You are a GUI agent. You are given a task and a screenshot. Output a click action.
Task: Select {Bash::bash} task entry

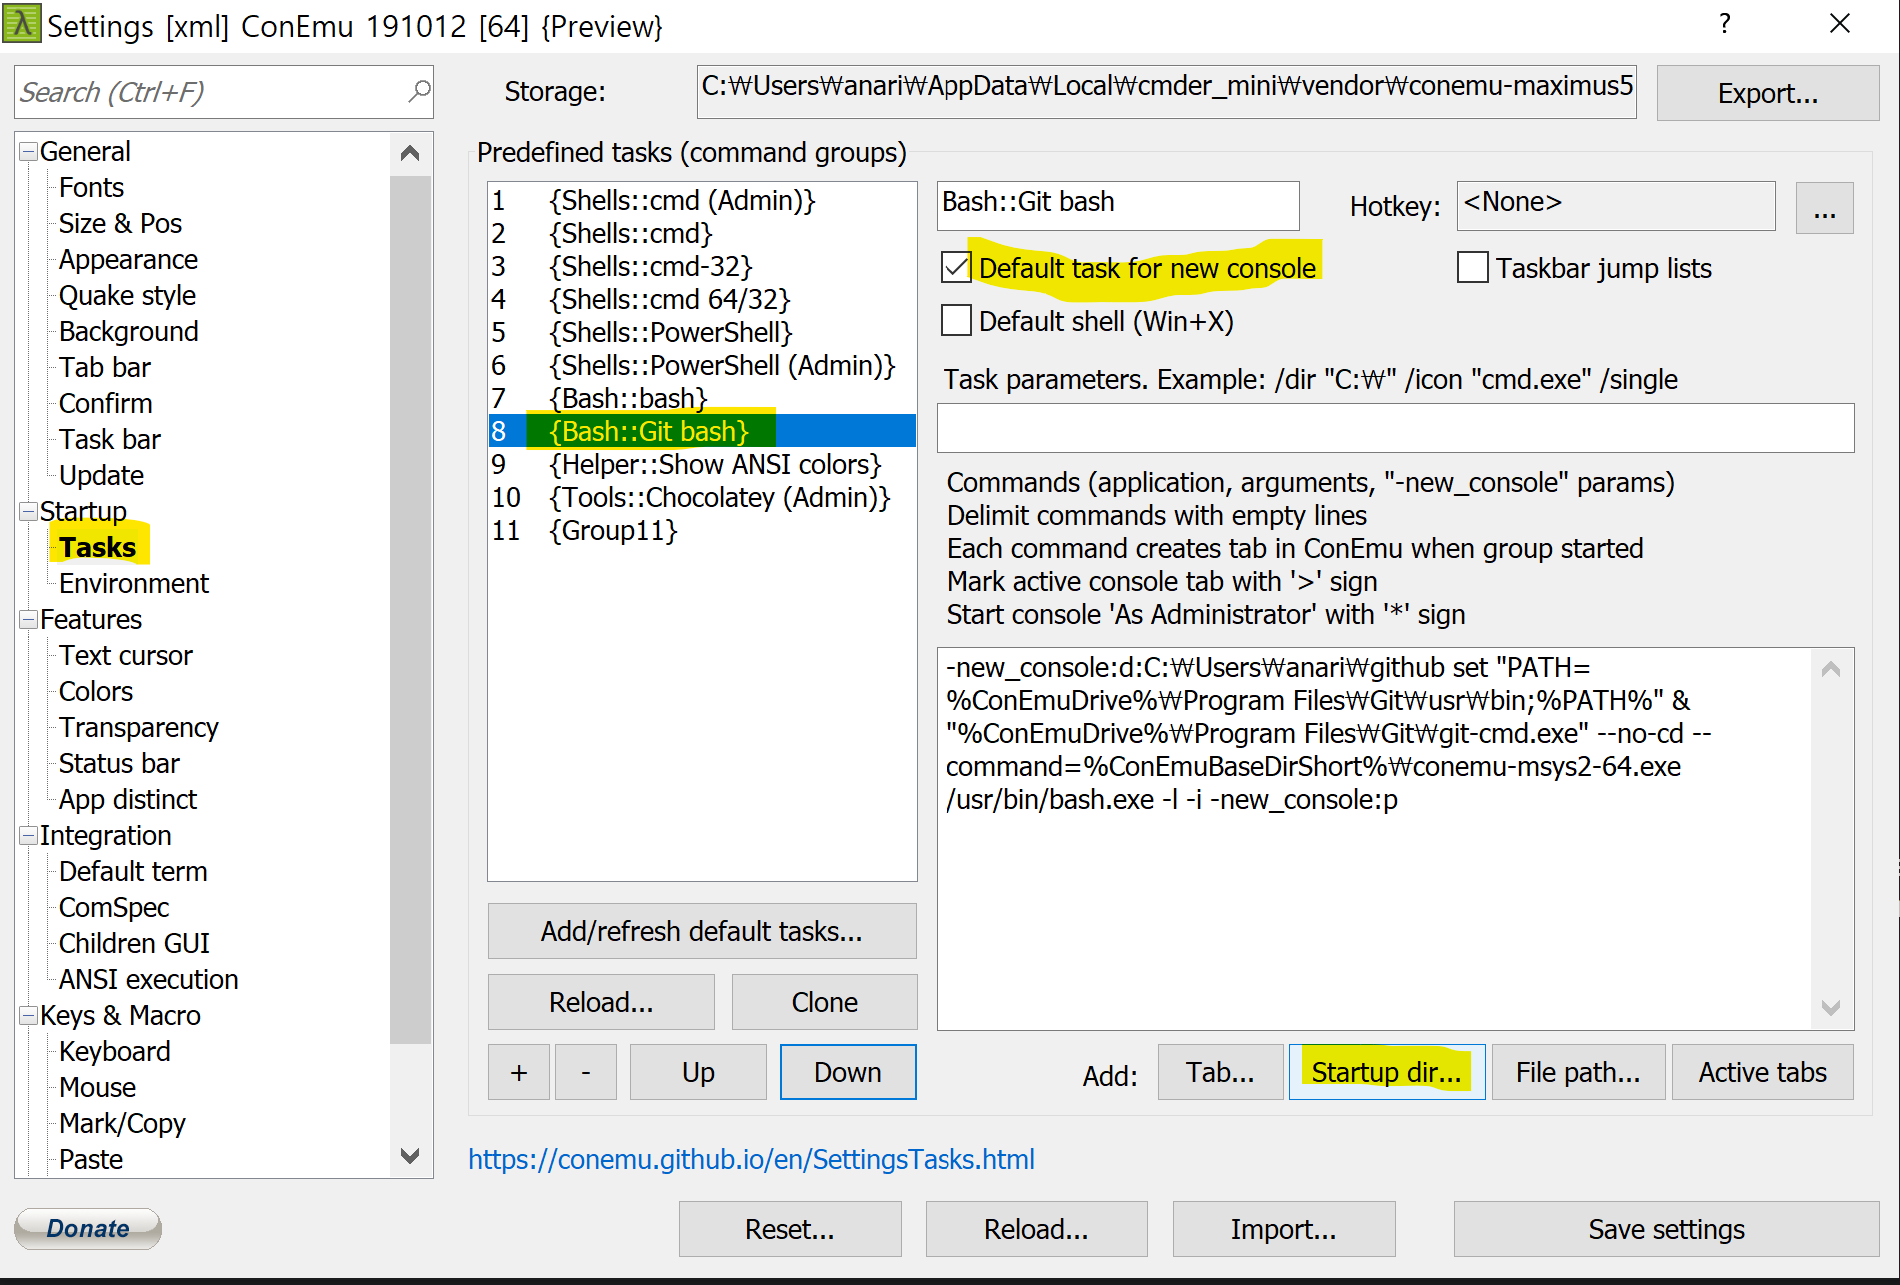pos(702,399)
